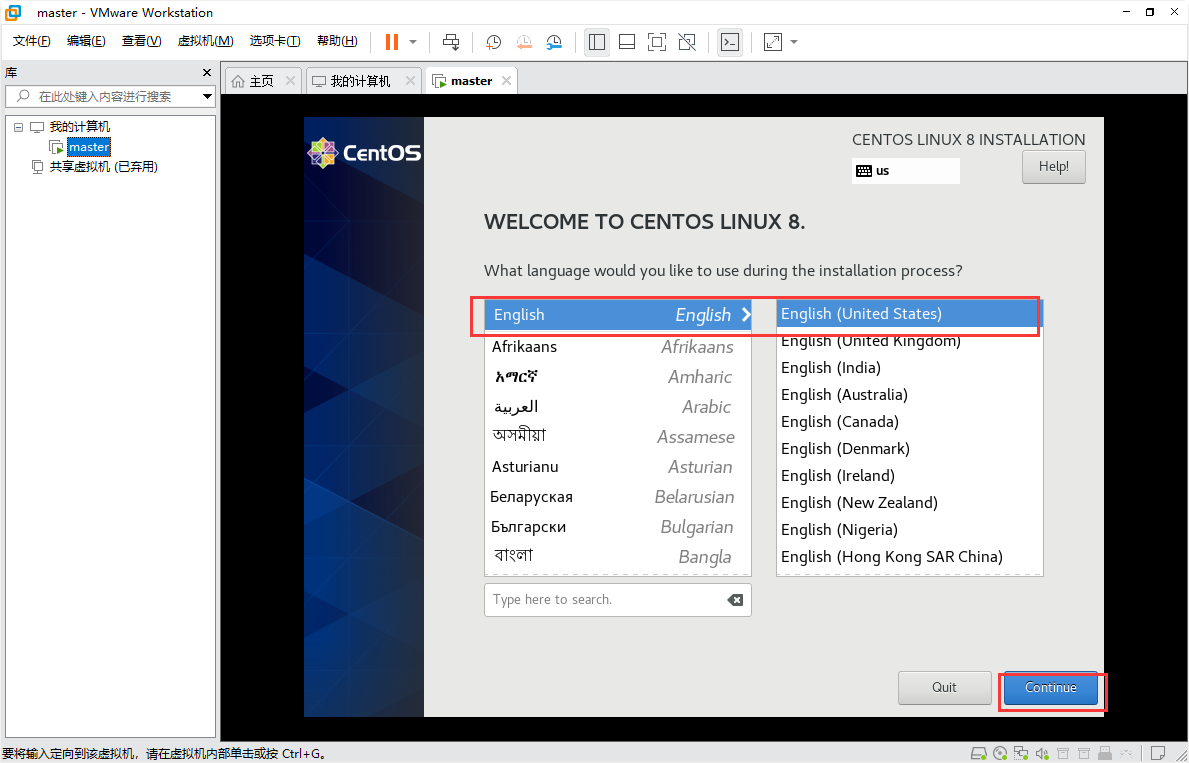Open the 帮助(H) menu
1189x763 pixels.
337,41
